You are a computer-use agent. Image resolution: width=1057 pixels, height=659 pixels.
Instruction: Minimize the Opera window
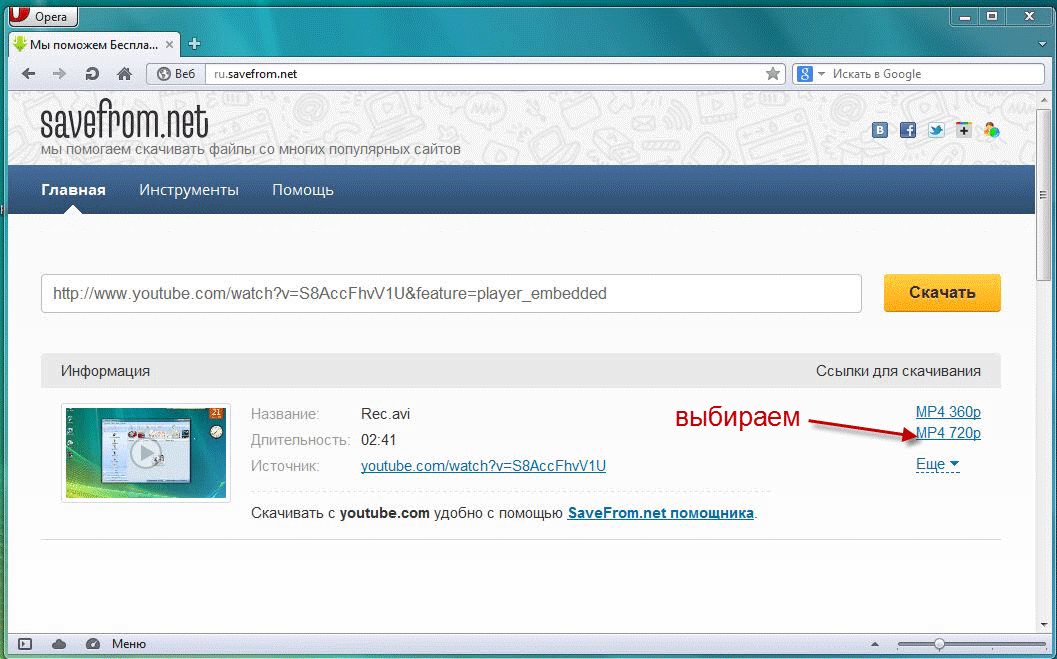[x=965, y=16]
